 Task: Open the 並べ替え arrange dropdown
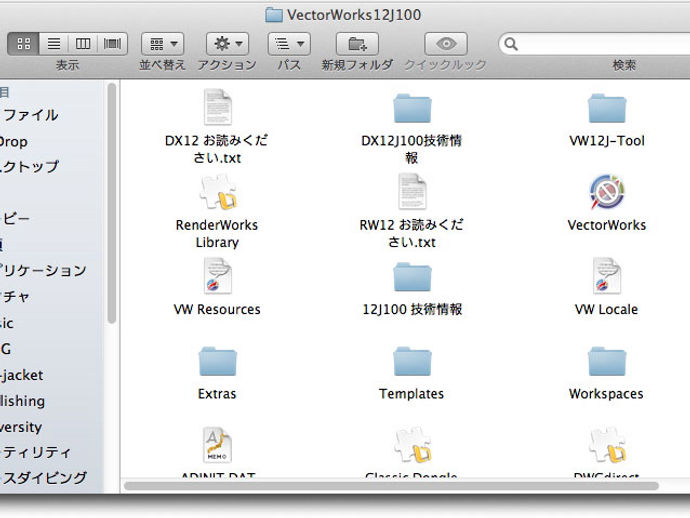tap(162, 44)
